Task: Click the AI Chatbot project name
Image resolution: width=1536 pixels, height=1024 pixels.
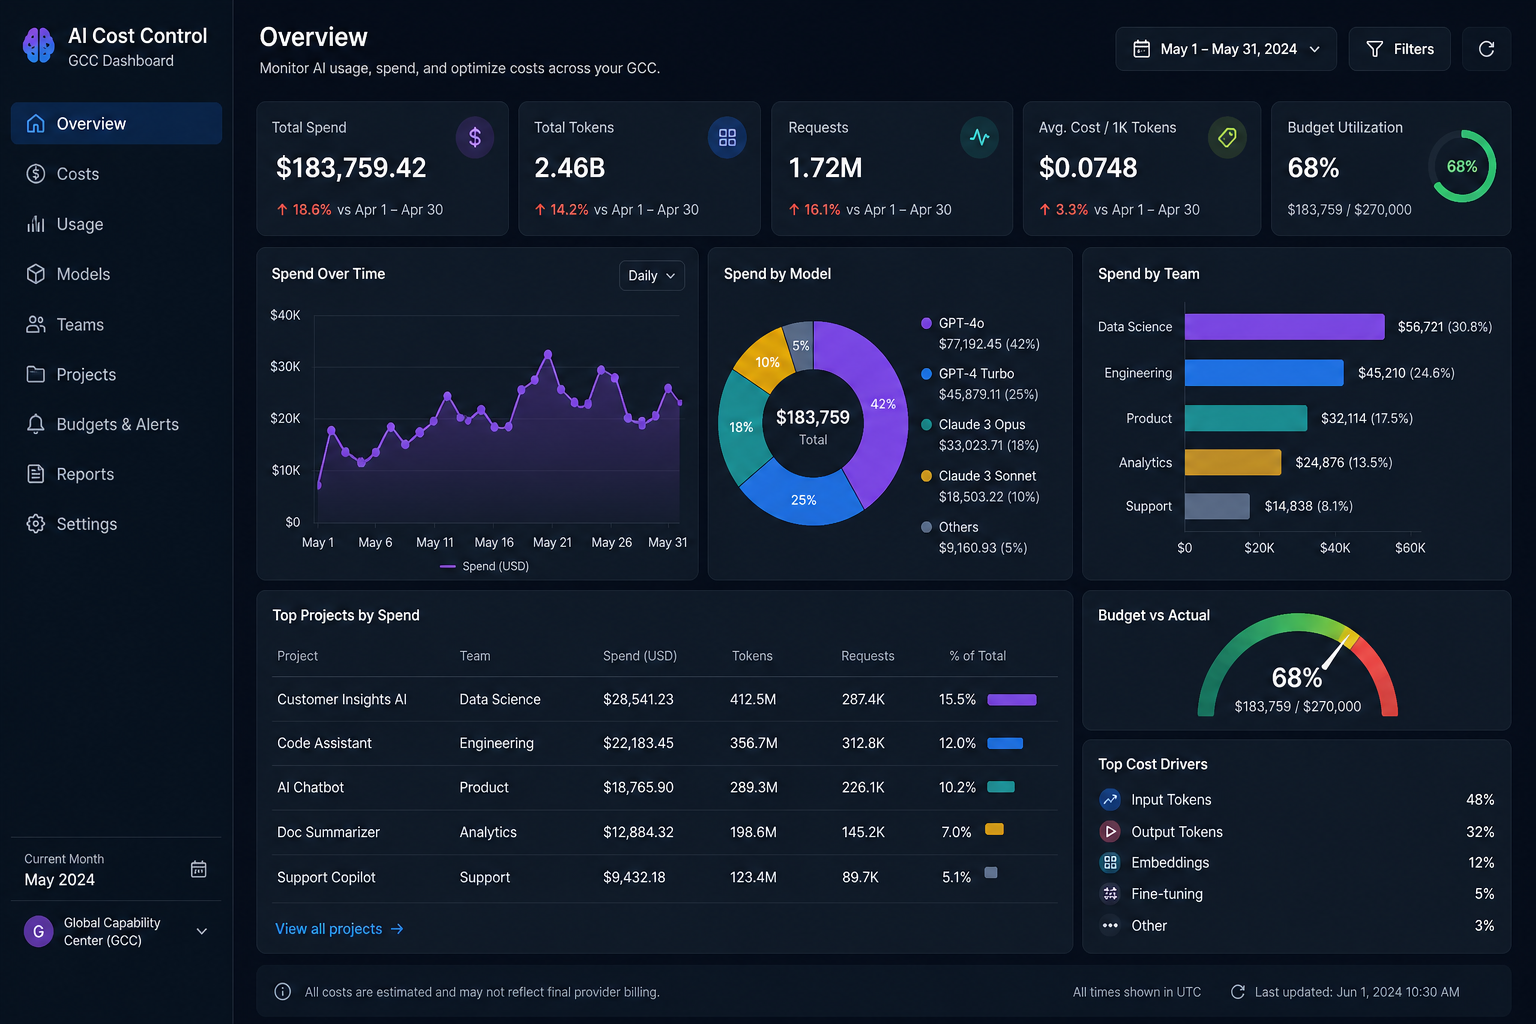Action: click(310, 787)
